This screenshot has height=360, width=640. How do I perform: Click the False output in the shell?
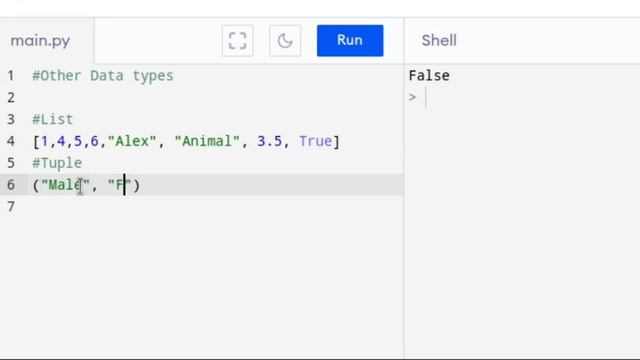tap(429, 76)
